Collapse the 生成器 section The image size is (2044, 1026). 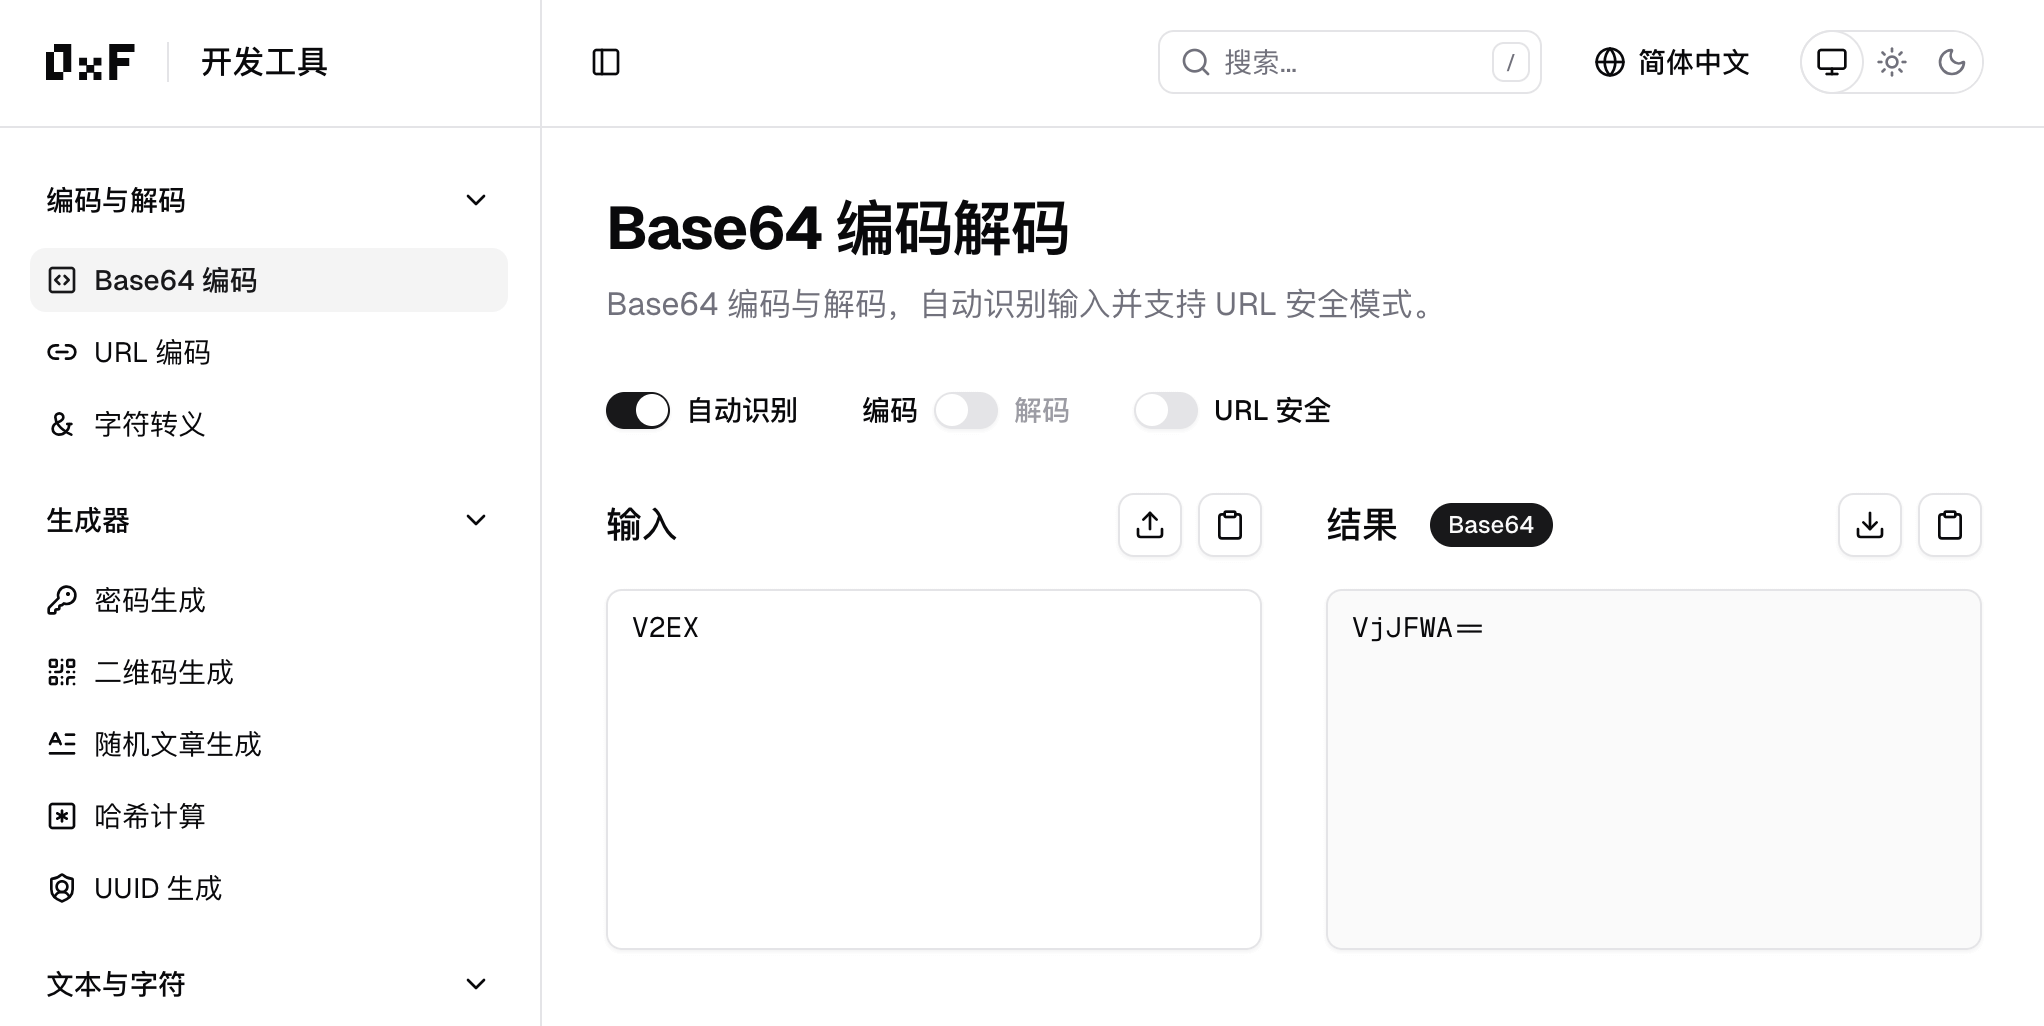pos(476,520)
